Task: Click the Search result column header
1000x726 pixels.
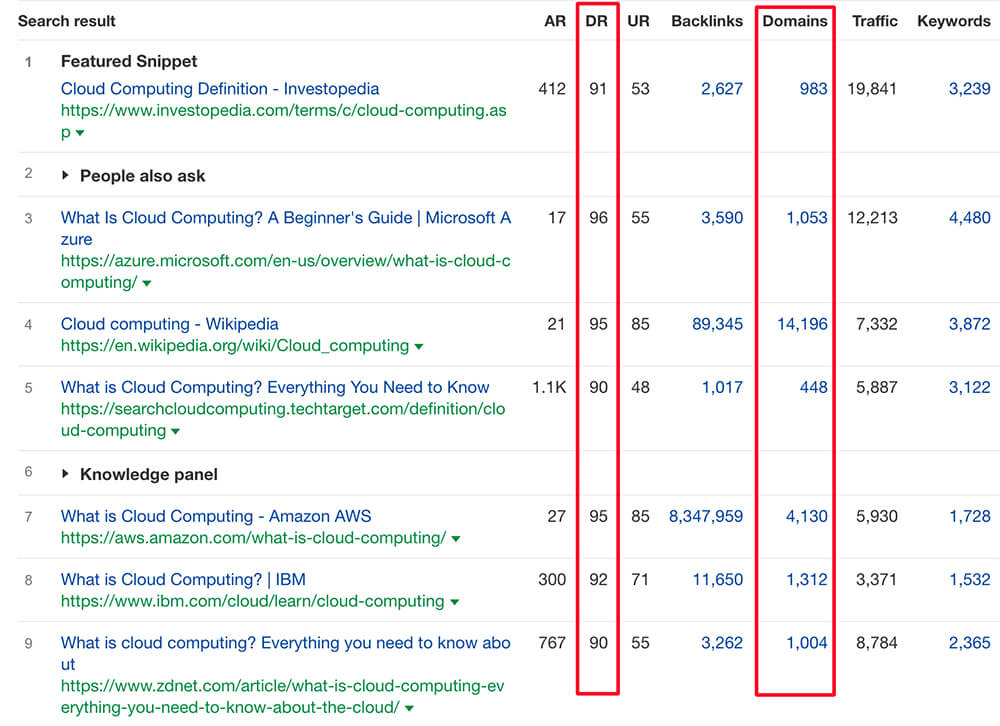Action: point(66,21)
